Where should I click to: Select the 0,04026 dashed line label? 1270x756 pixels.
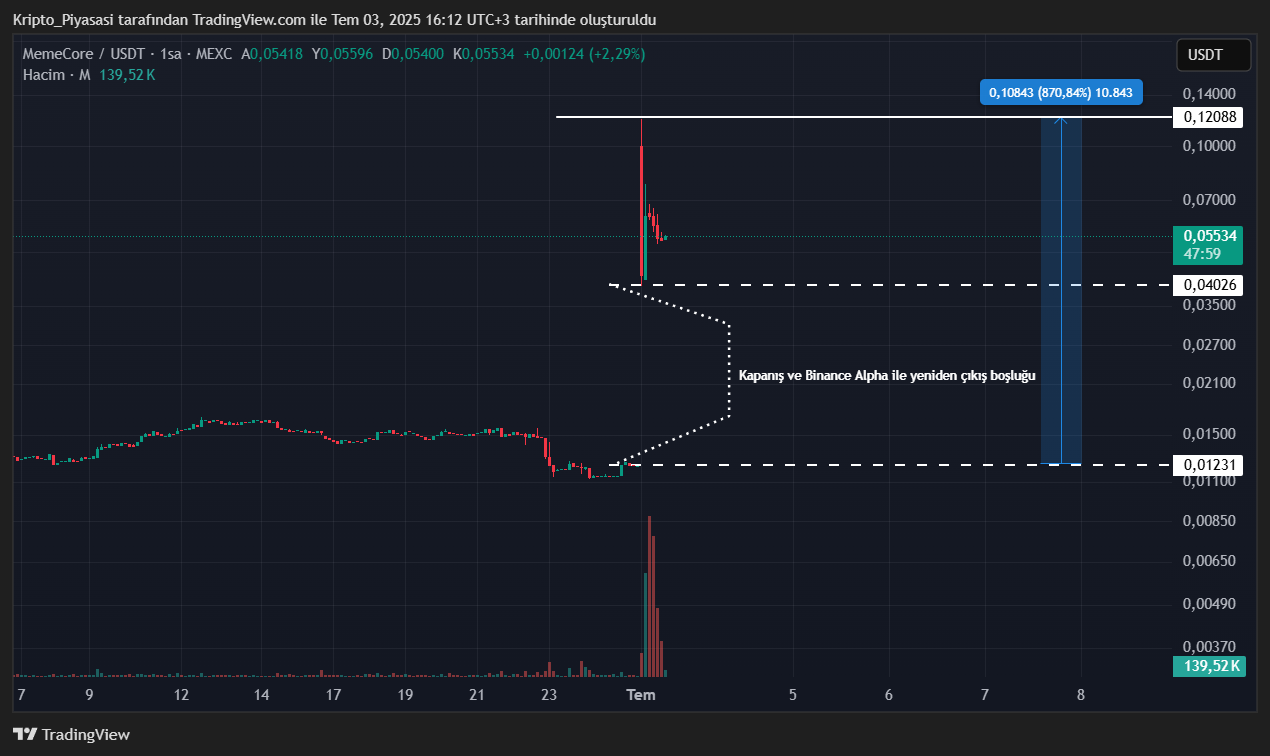(1210, 285)
